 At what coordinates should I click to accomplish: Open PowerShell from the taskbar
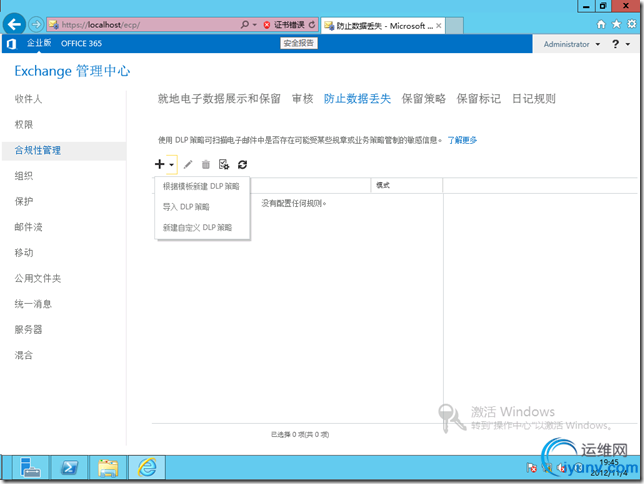[x=69, y=468]
